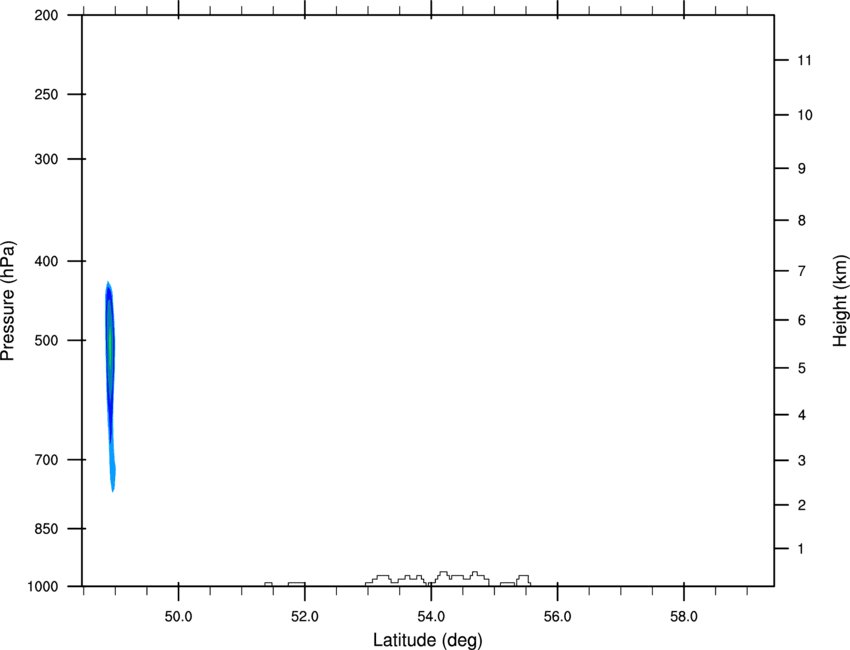Click the 300 pressure tick label
850x650 pixels.
click(x=46, y=159)
